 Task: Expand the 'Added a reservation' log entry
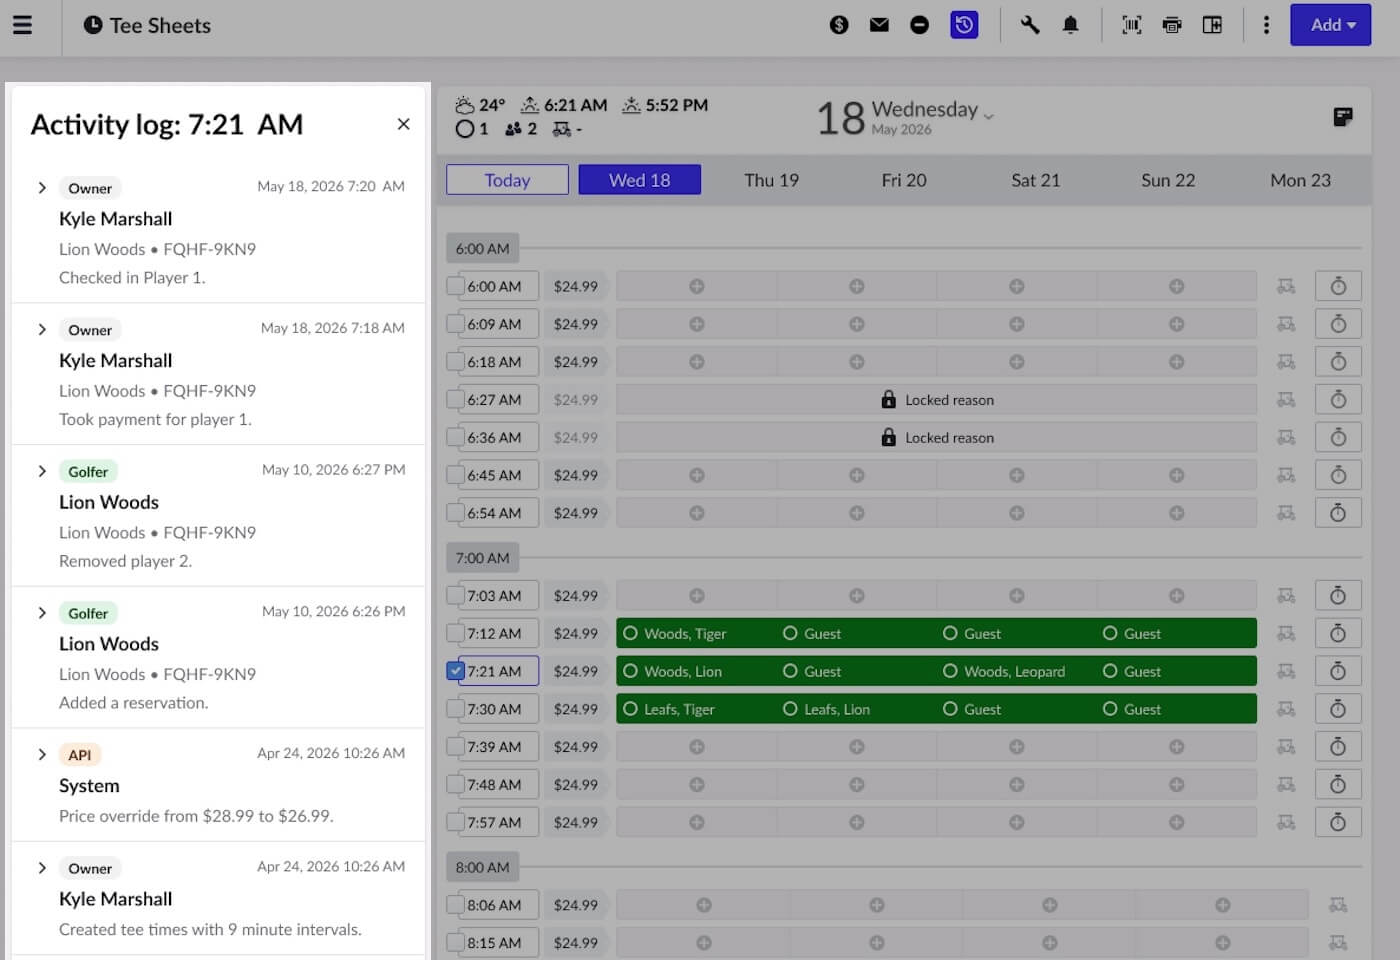42,613
